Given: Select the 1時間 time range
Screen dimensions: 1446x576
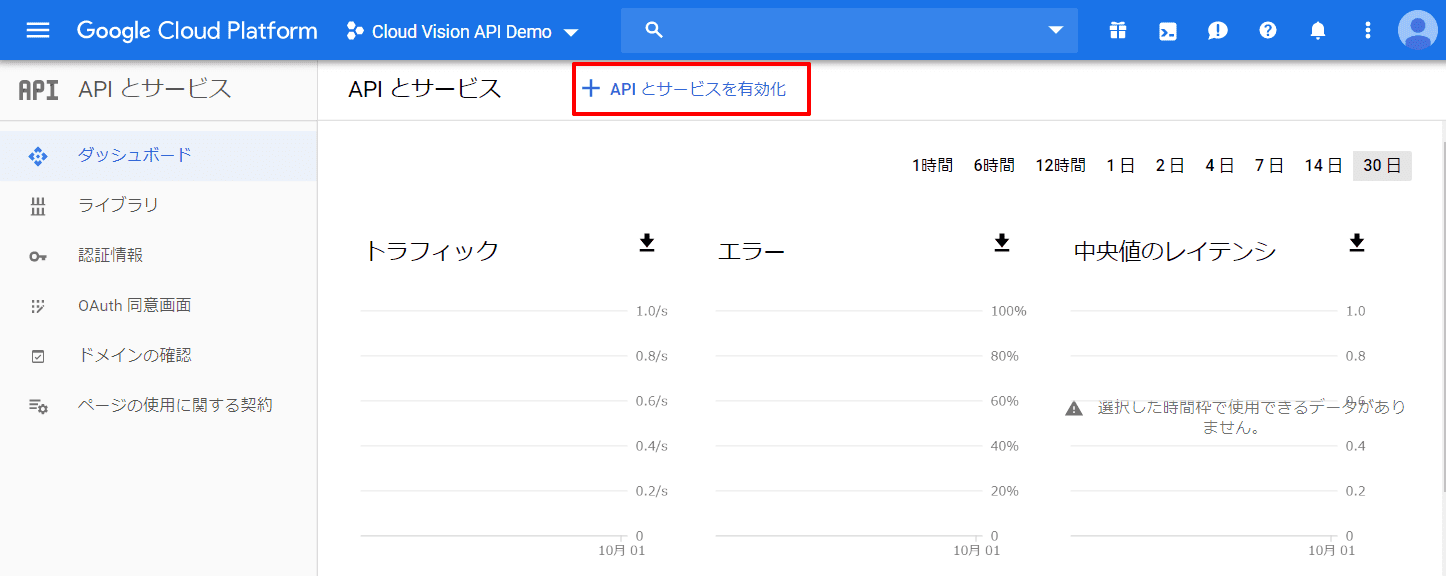Looking at the screenshot, I should tap(932, 165).
